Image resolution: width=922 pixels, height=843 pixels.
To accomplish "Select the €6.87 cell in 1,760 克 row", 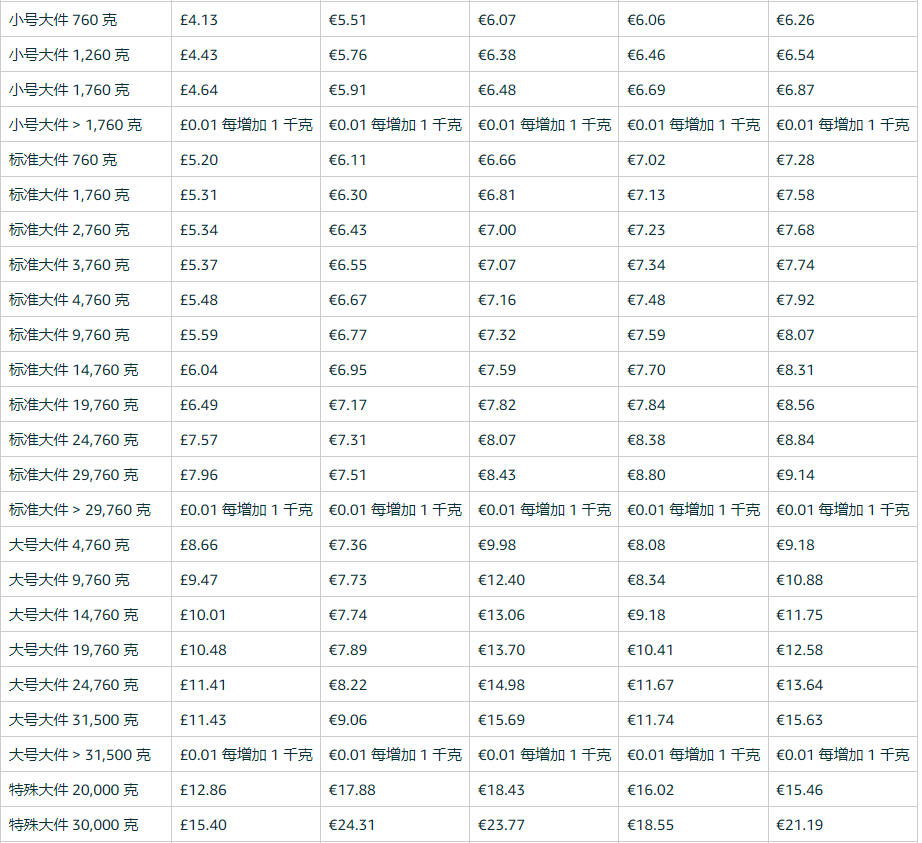I will 795,90.
